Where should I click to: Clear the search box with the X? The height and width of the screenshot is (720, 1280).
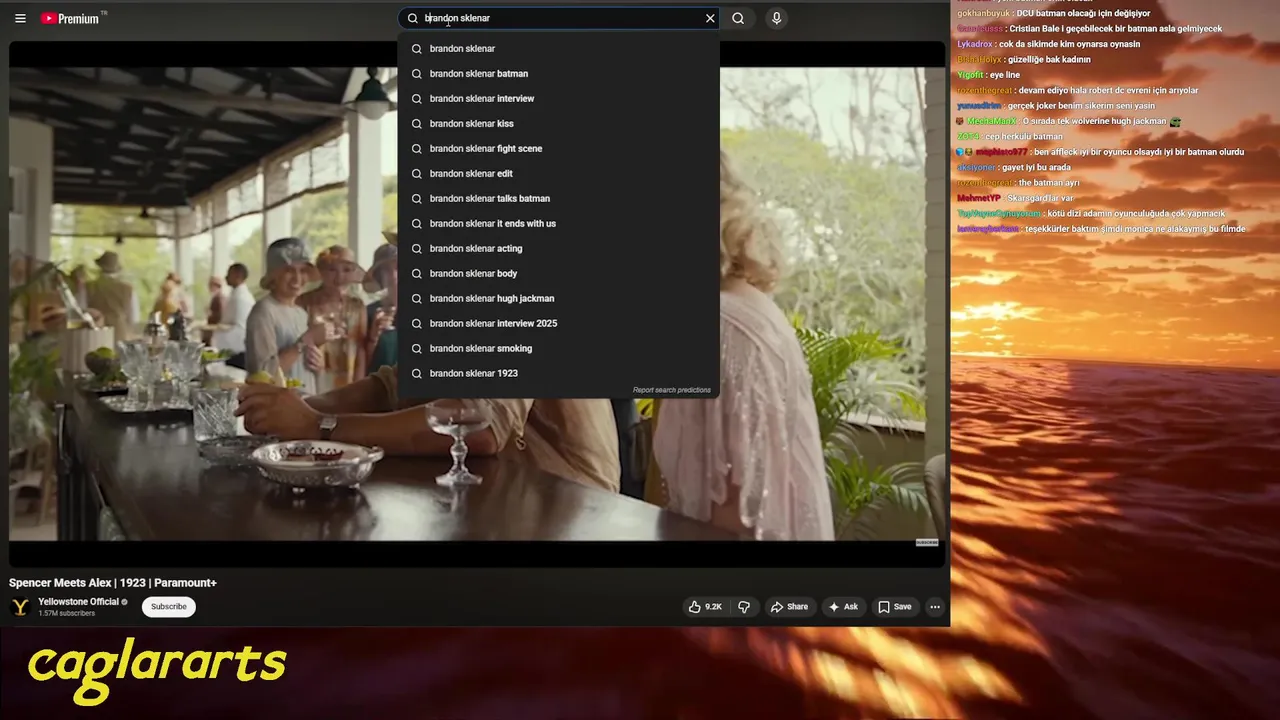pyautogui.click(x=710, y=18)
